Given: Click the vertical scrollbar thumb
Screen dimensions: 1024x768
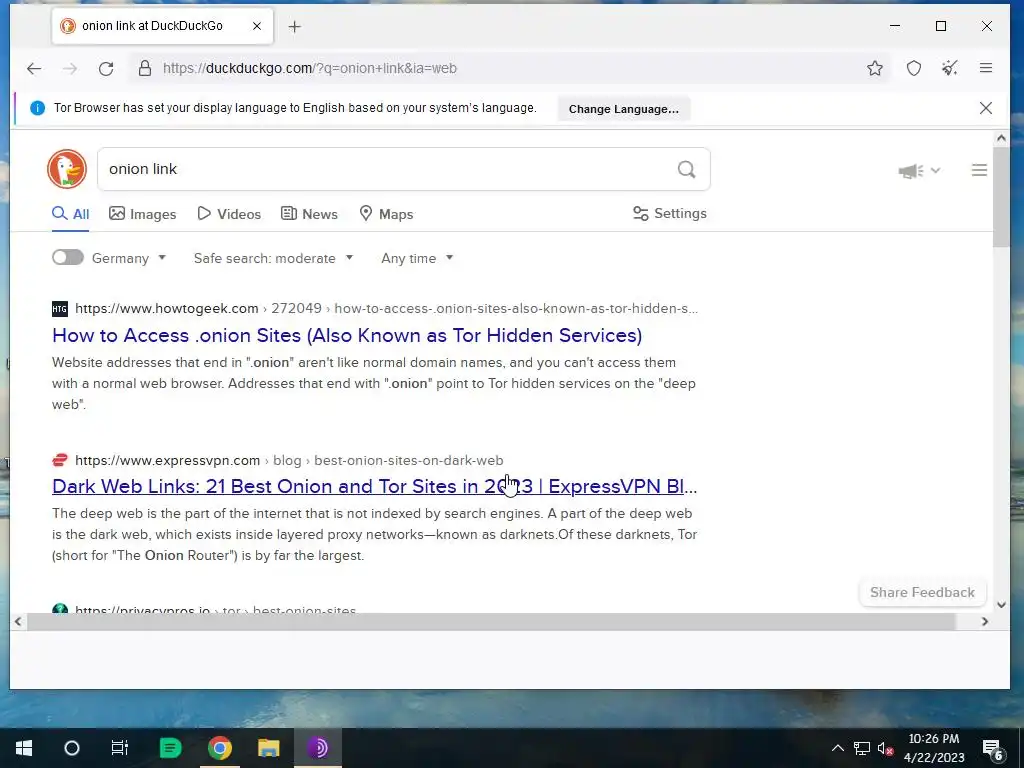Looking at the screenshot, I should tap(1001, 197).
